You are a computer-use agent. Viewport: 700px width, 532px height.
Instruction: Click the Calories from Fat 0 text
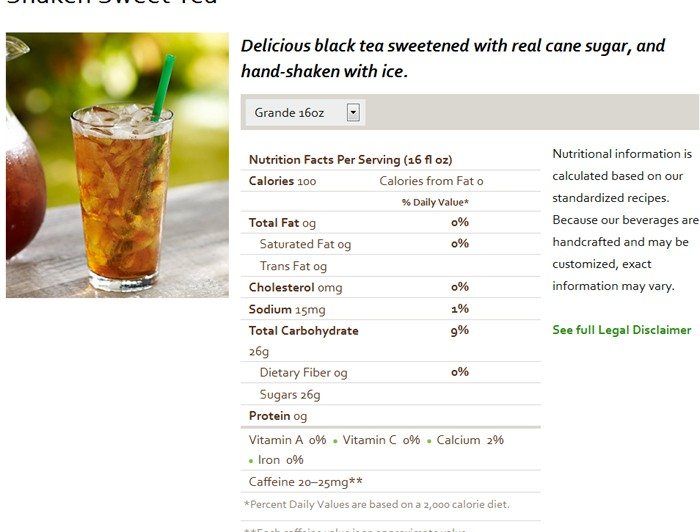point(431,181)
